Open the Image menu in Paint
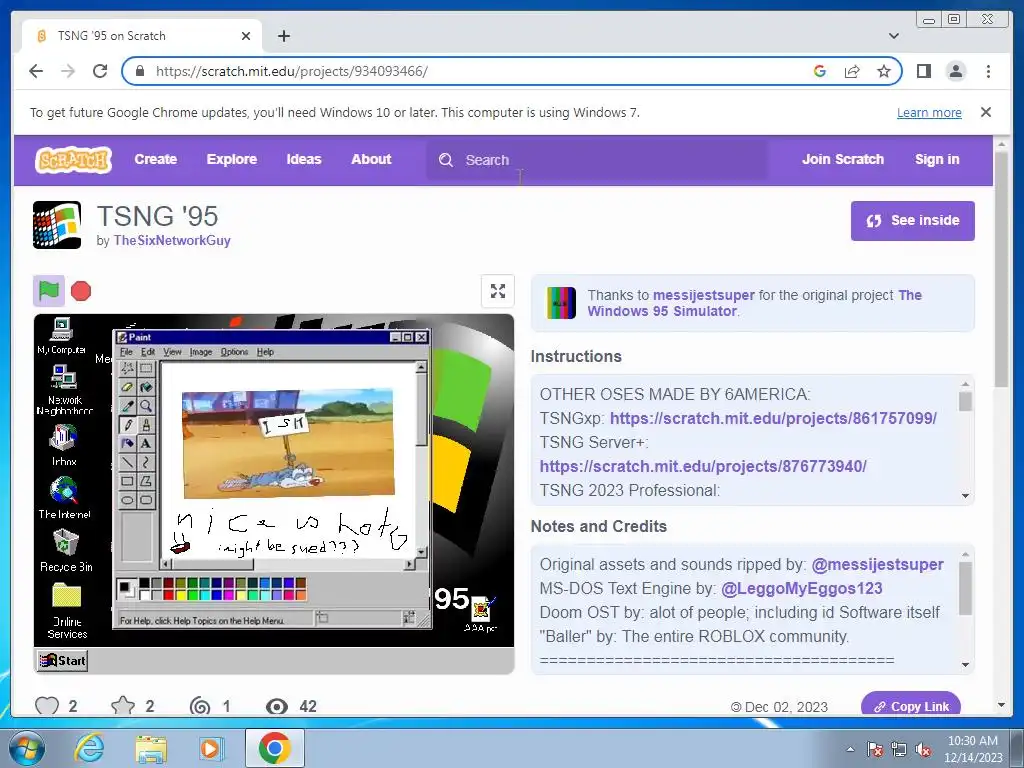Viewport: 1024px width, 768px height. [x=201, y=352]
